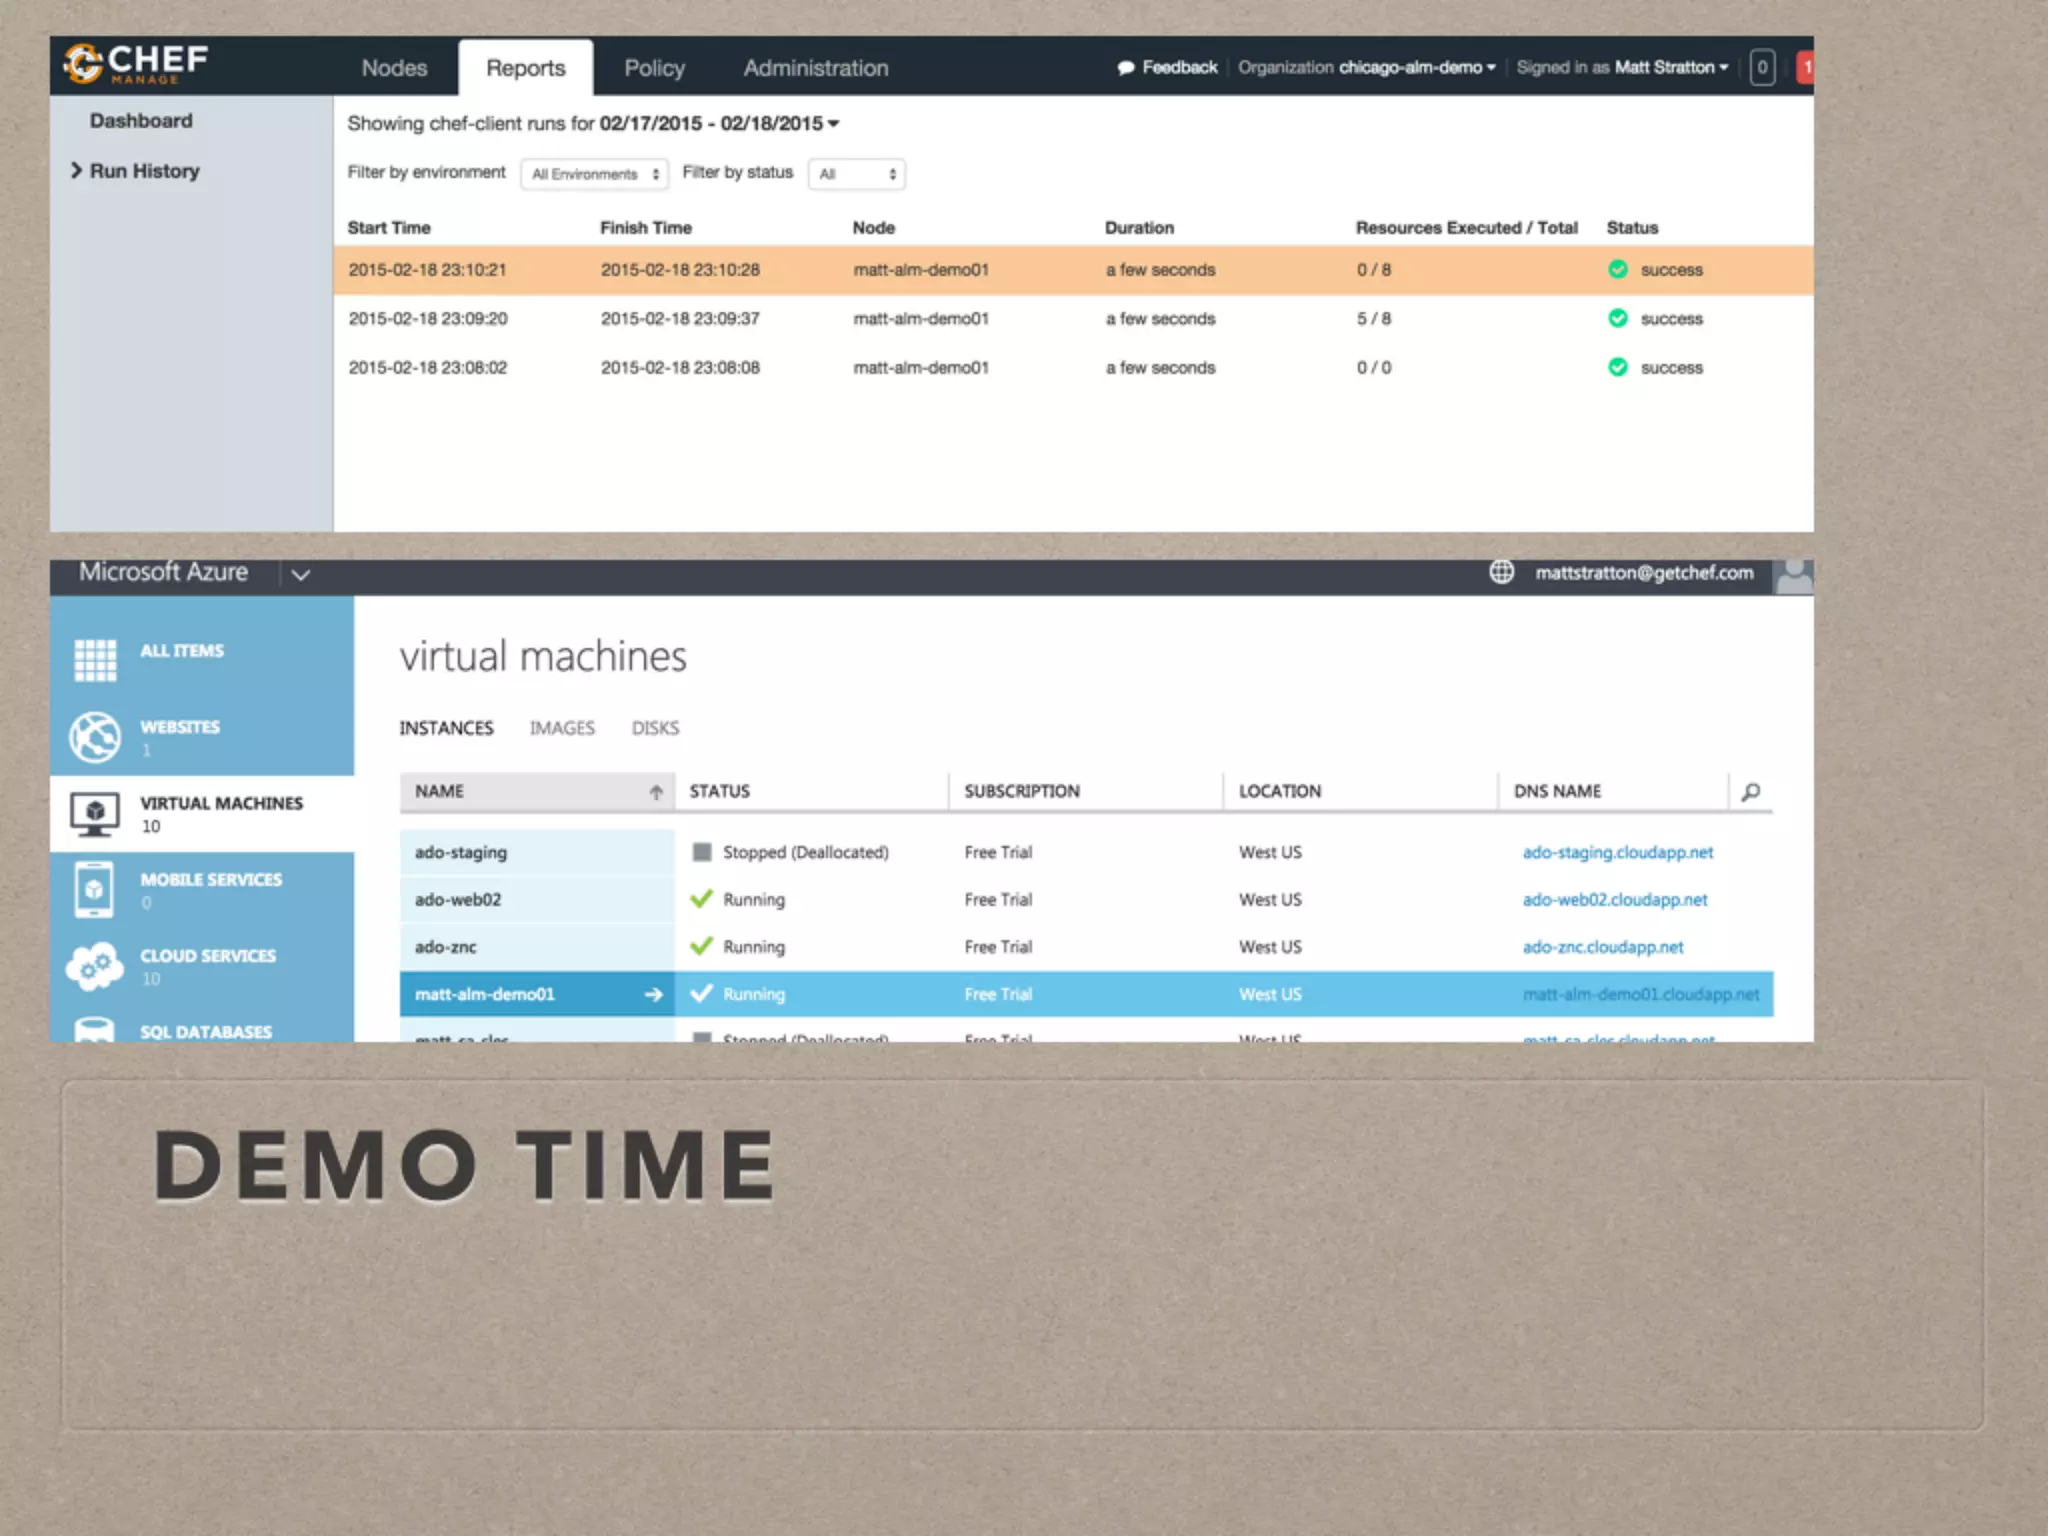Open matt-alm-demo01 via its arrow icon

(654, 994)
